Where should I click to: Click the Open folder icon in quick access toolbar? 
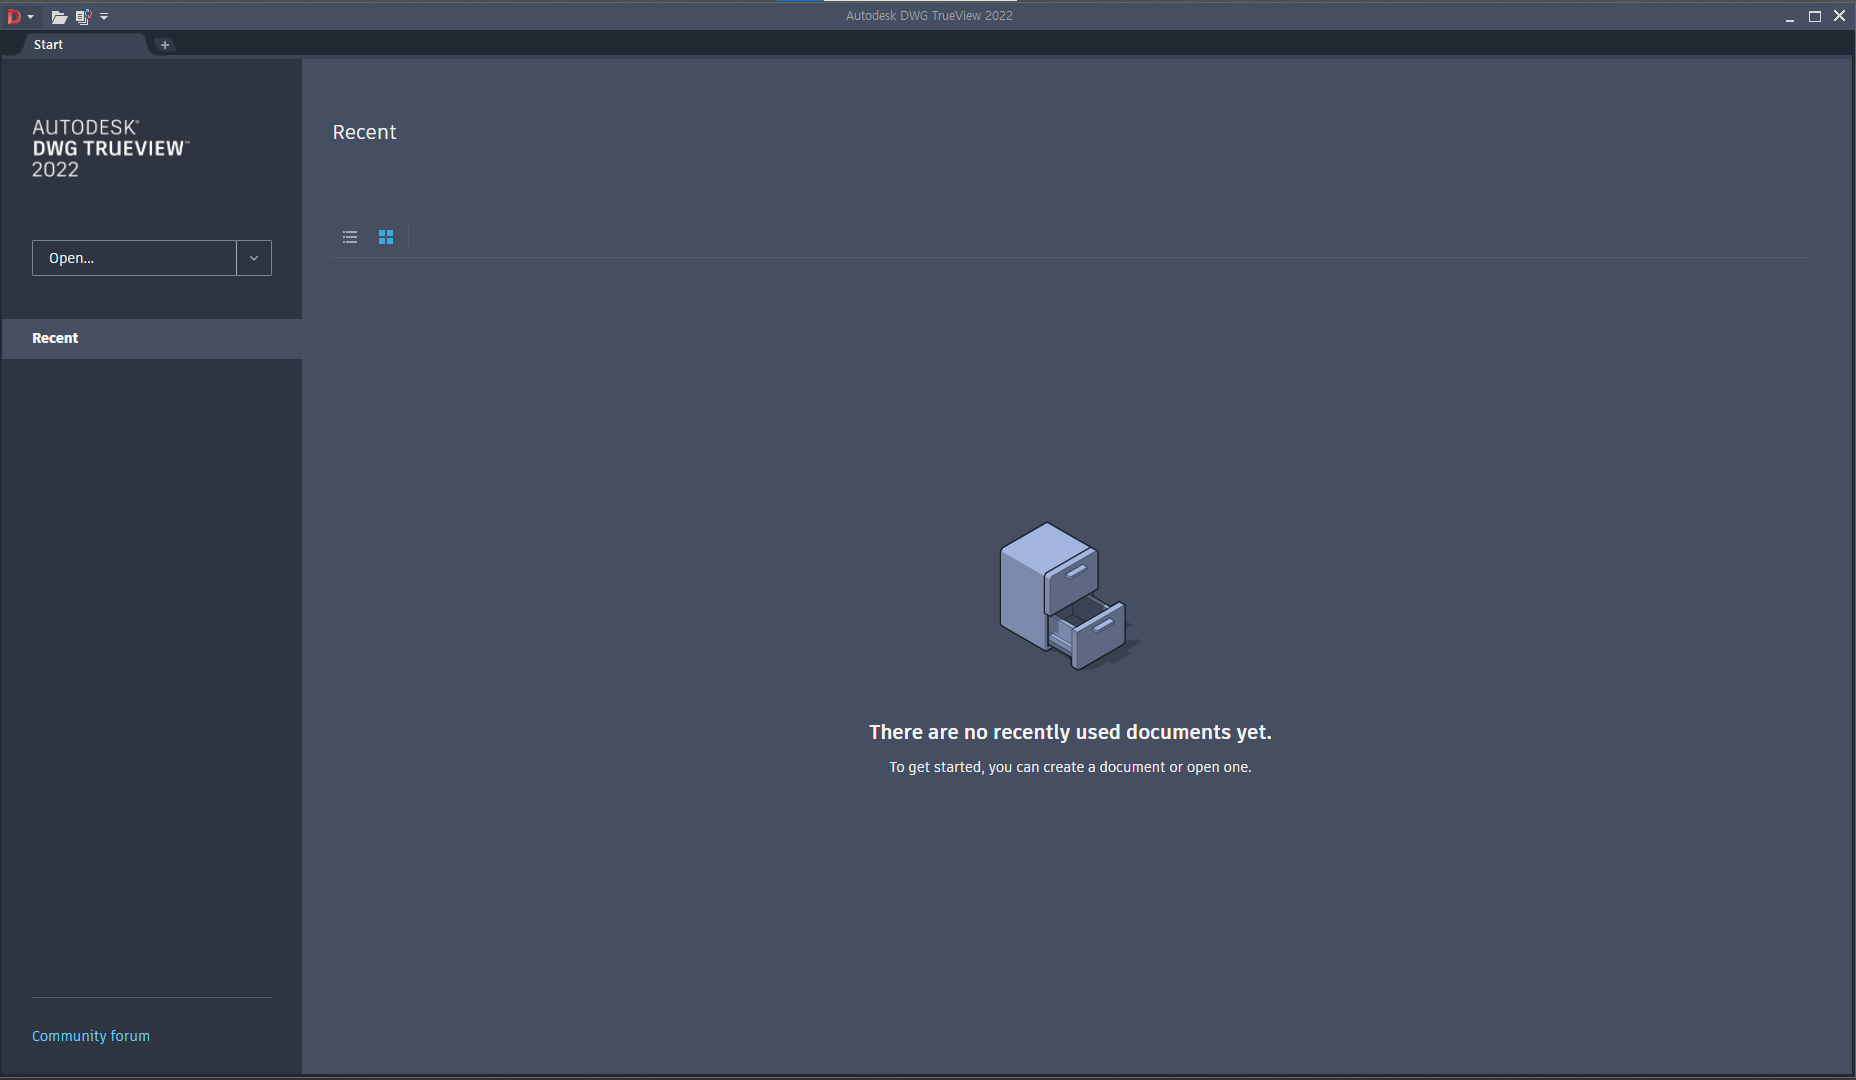[59, 17]
